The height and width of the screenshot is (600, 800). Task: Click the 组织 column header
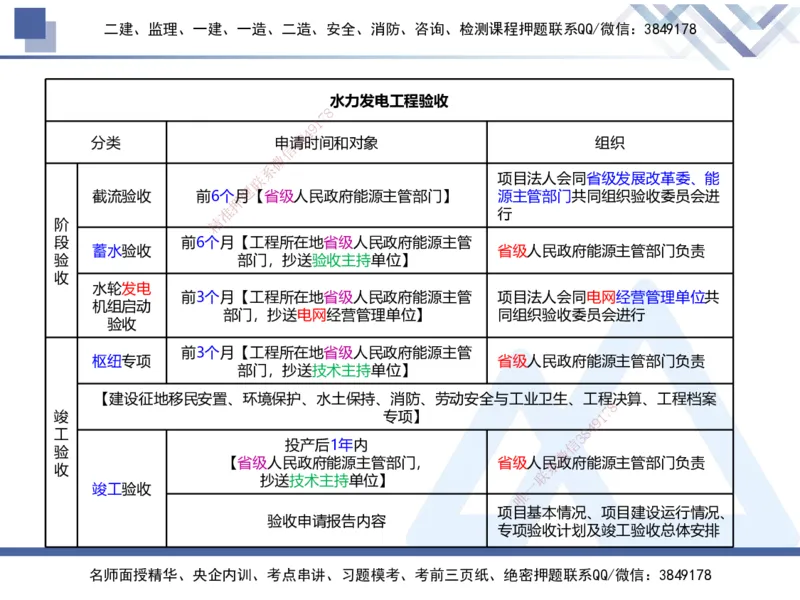coord(609,141)
